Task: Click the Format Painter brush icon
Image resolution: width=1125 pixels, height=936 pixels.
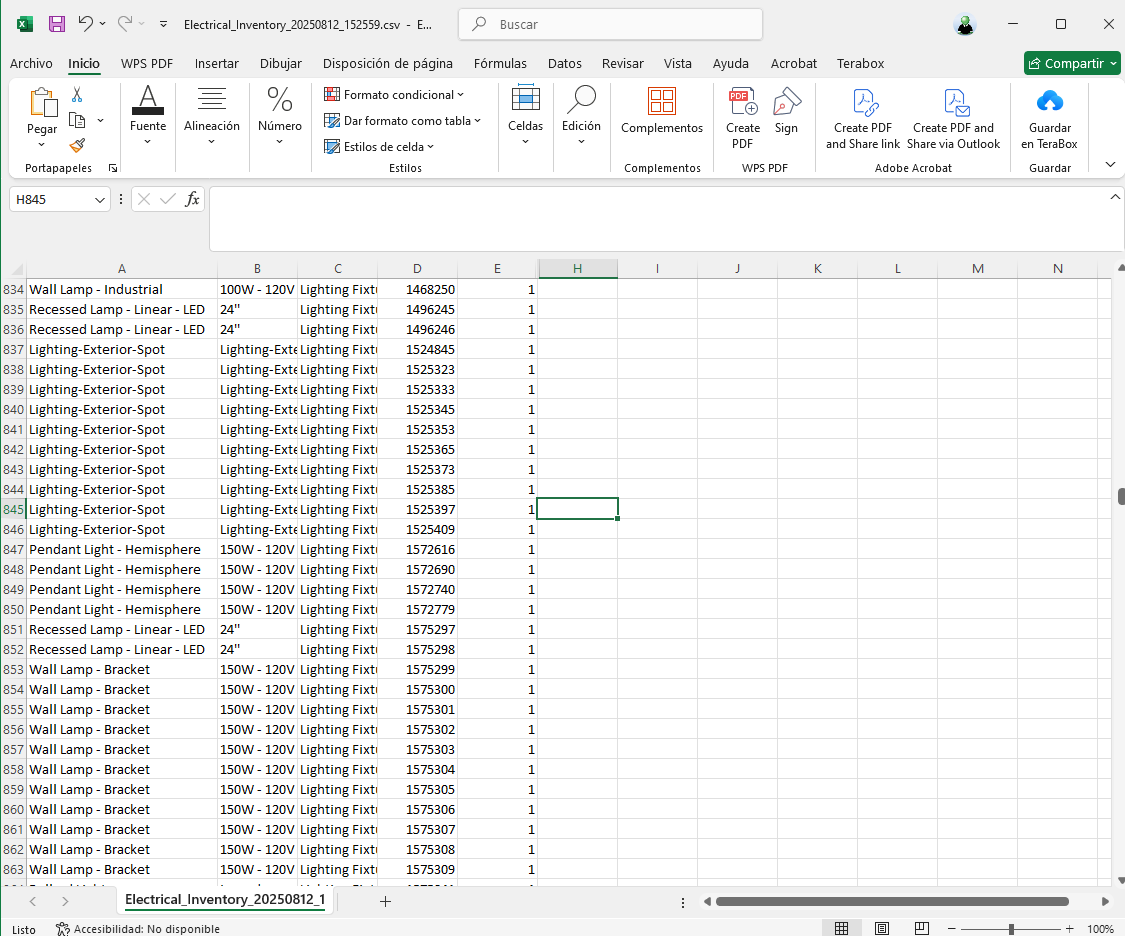Action: pos(77,145)
